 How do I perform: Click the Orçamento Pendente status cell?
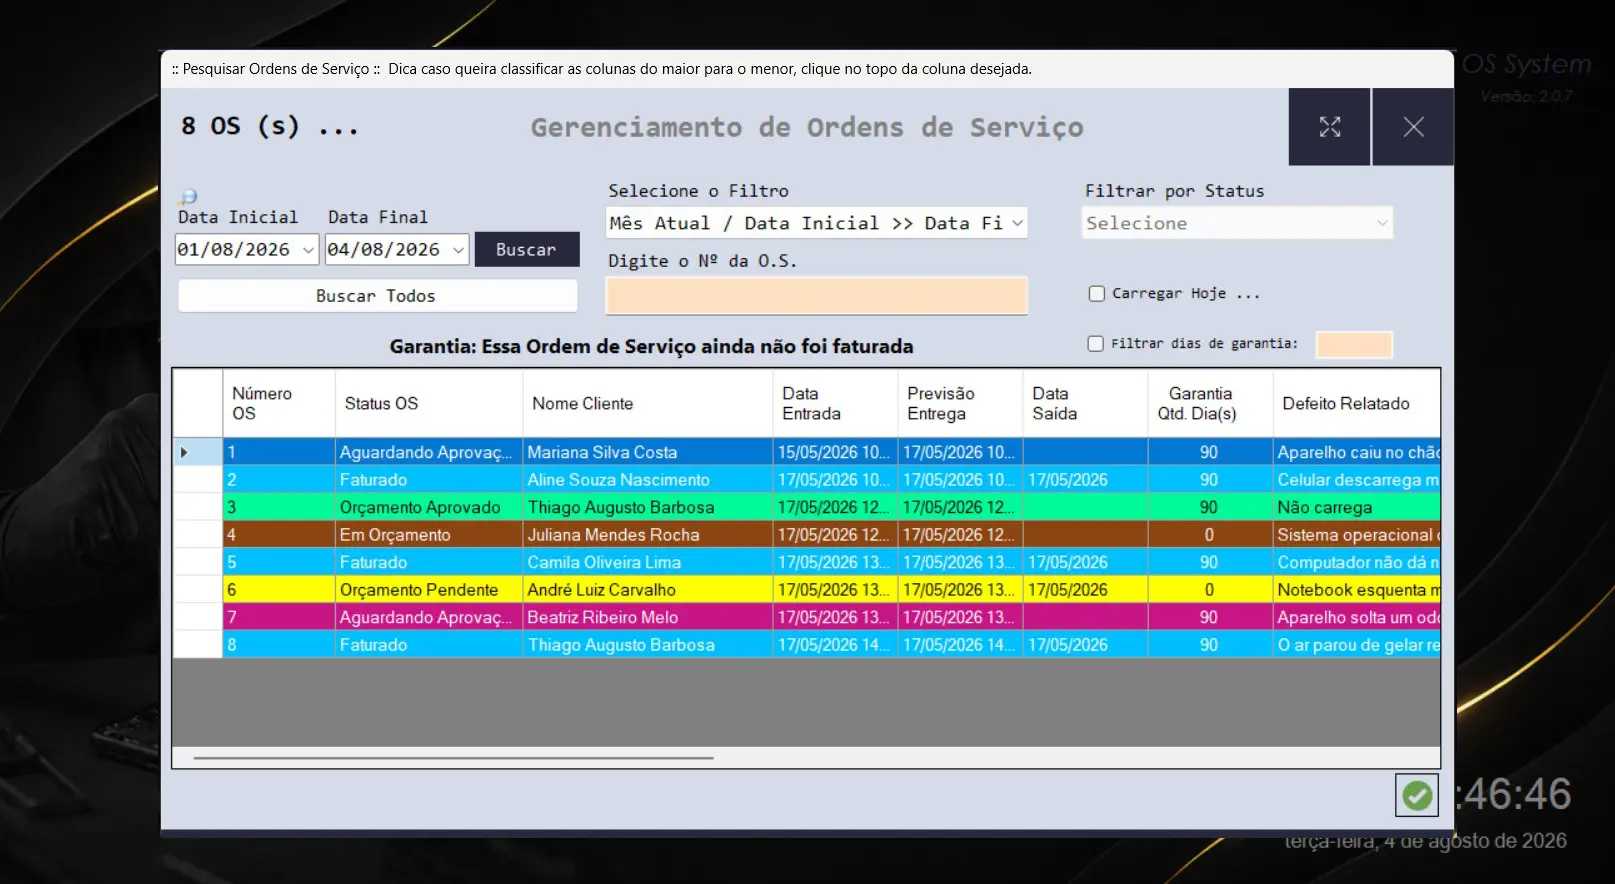[429, 590]
